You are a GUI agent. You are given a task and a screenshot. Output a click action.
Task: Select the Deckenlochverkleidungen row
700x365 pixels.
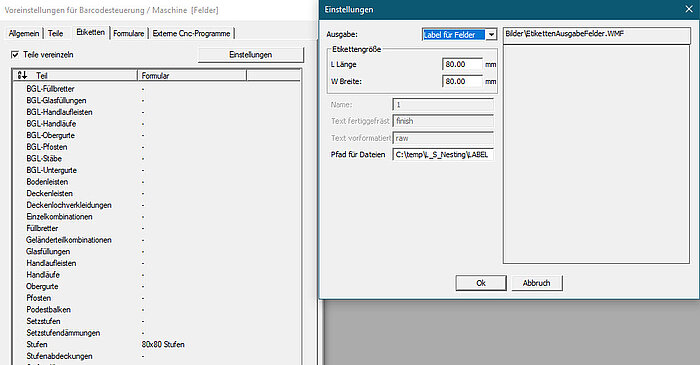(156, 205)
